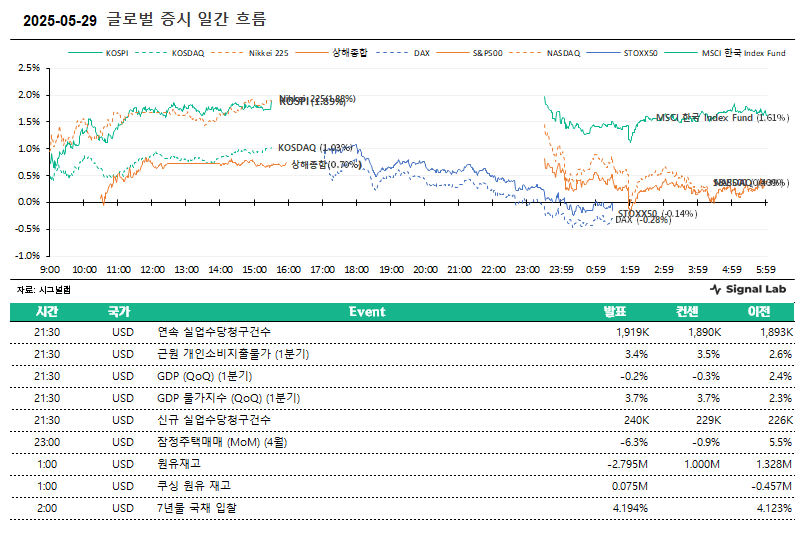Click the -6.3% pending home sales value
Screen dimensions: 805x535
pos(634,442)
